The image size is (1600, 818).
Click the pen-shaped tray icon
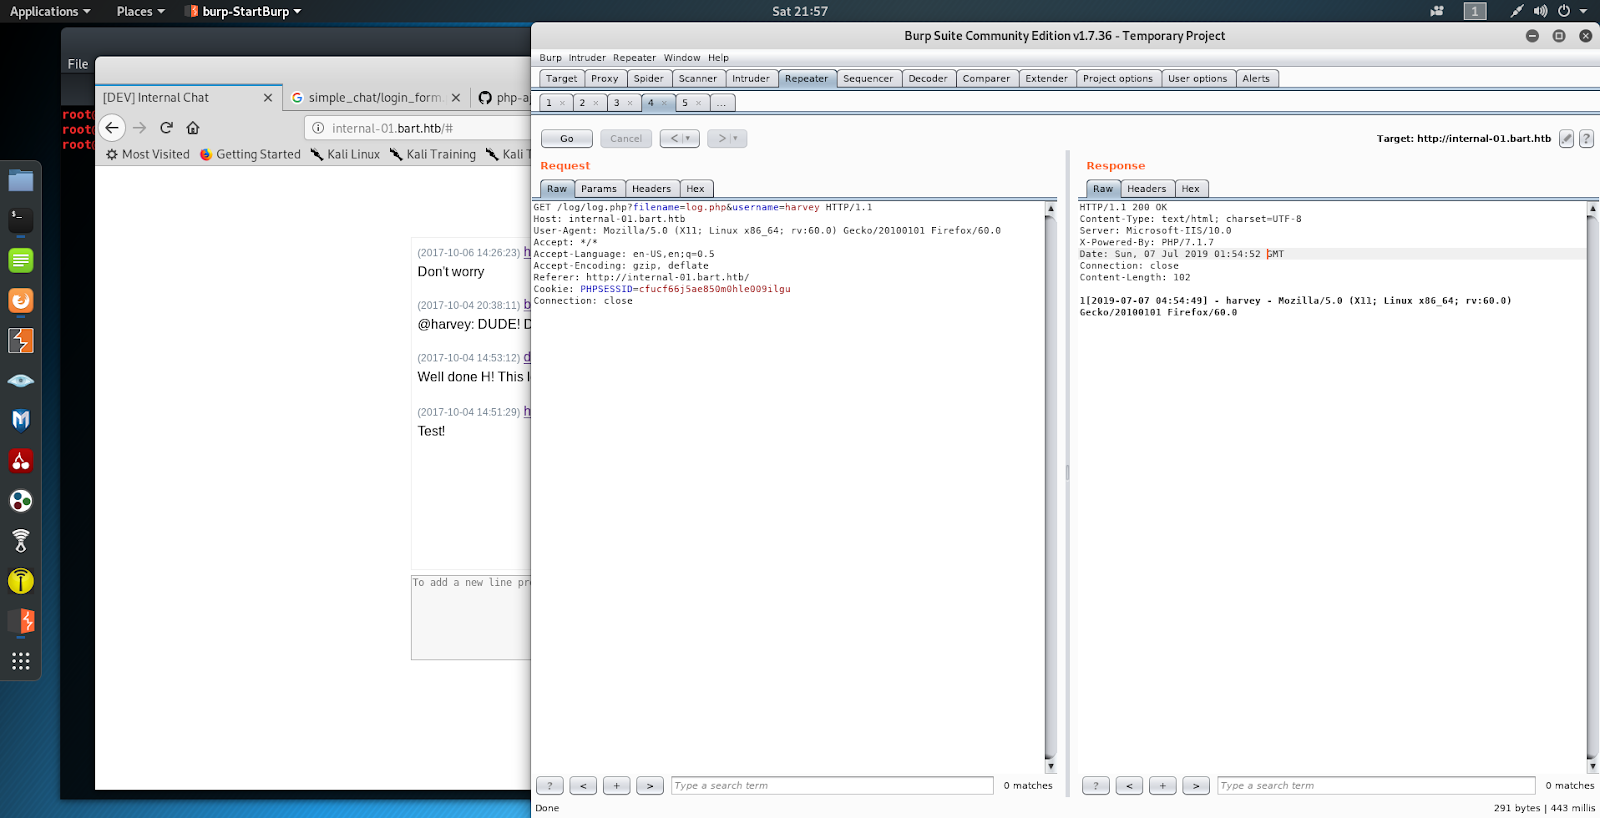pyautogui.click(x=1517, y=11)
